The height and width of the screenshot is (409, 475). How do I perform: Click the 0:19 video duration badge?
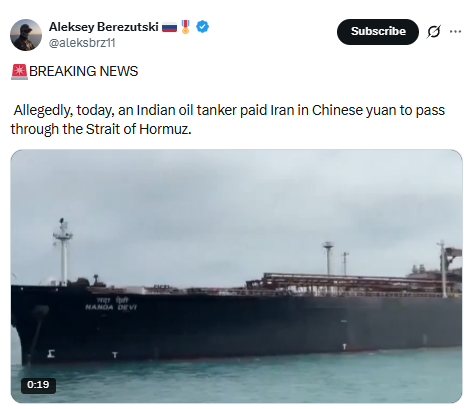point(38,385)
